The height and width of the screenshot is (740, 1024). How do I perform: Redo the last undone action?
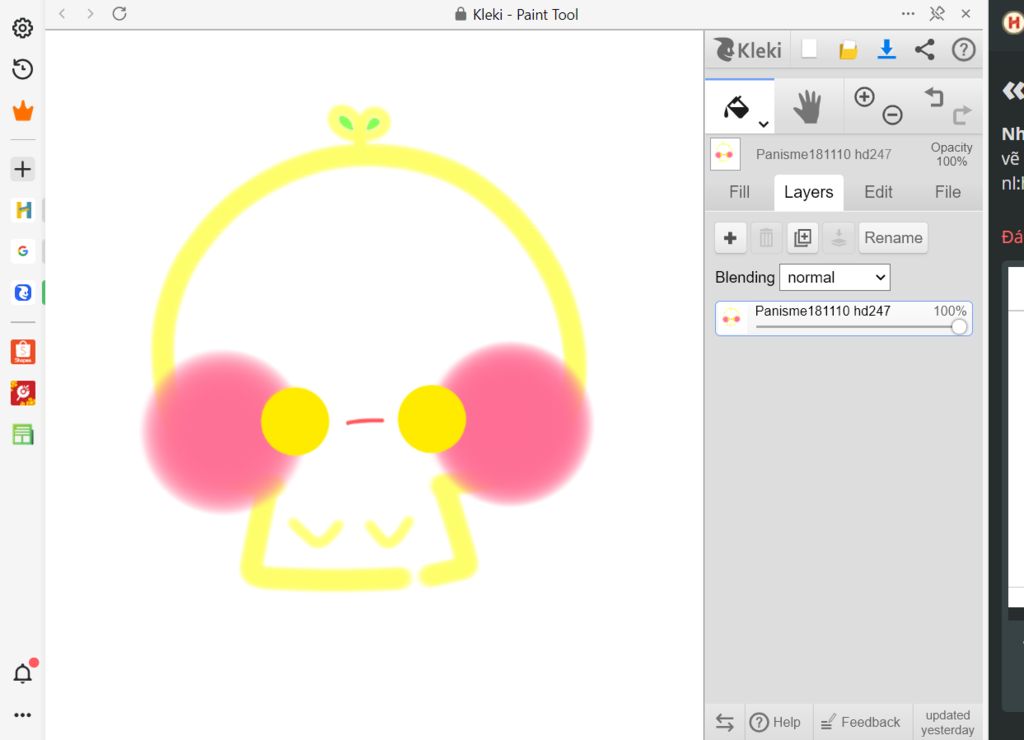click(962, 115)
